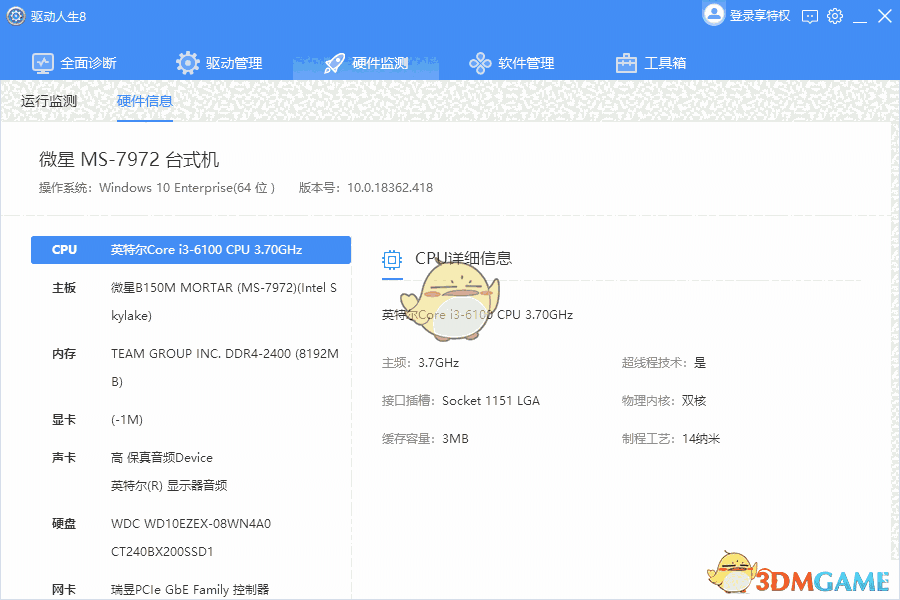
Task: Open 软件管理 software management icon
Action: pos(479,62)
